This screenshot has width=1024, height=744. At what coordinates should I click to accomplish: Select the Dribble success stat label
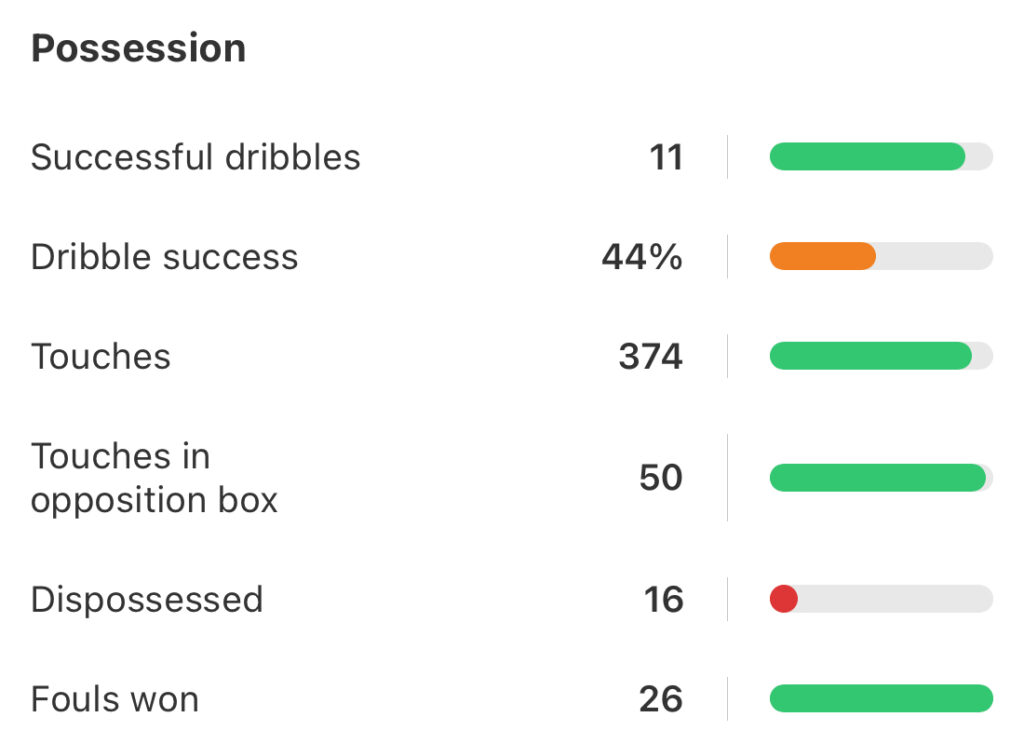point(164,257)
